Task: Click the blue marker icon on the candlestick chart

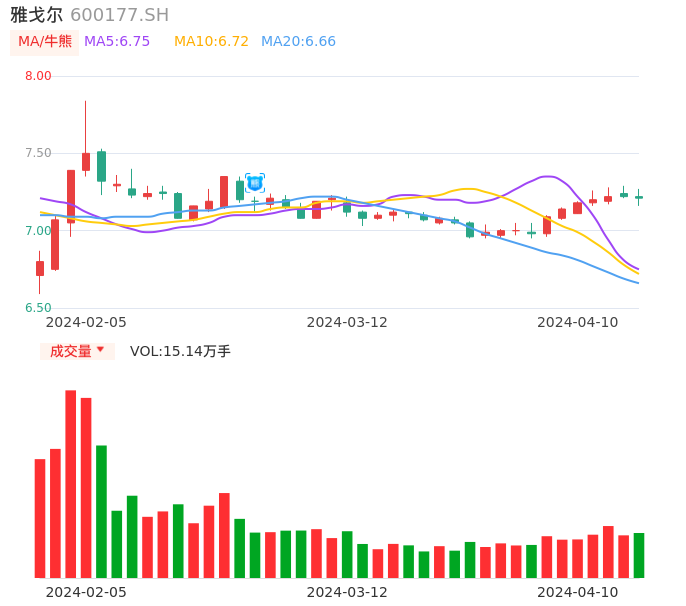Action: click(255, 183)
